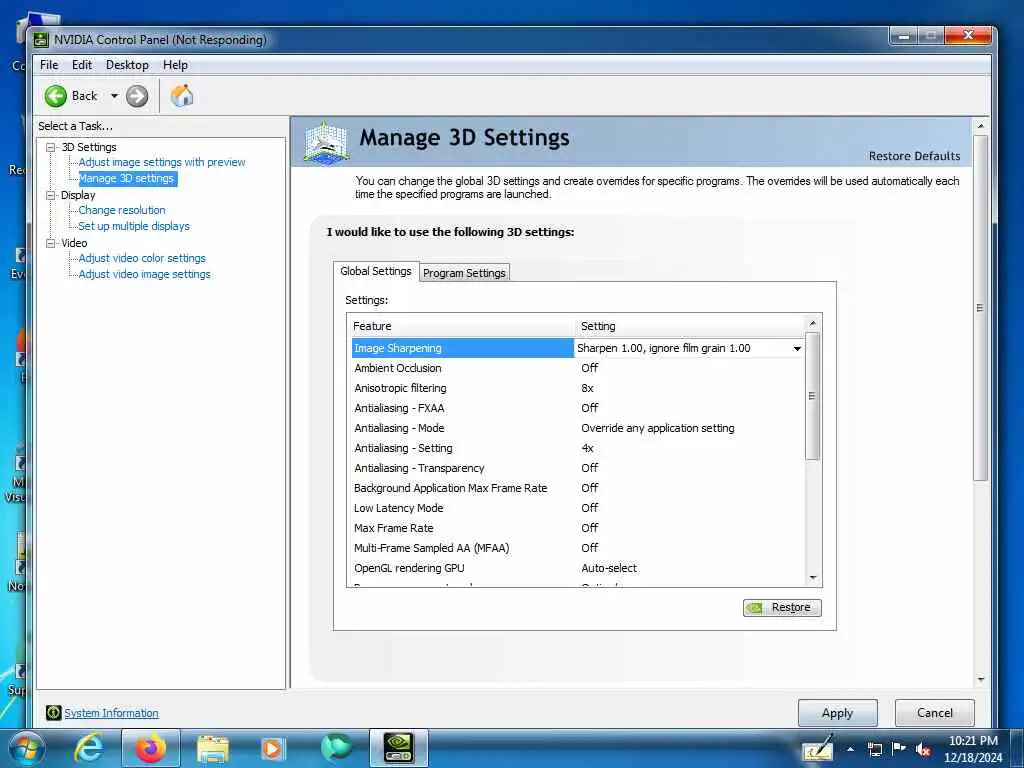
Task: Launch Internet Explorer from taskbar
Action: [88, 748]
